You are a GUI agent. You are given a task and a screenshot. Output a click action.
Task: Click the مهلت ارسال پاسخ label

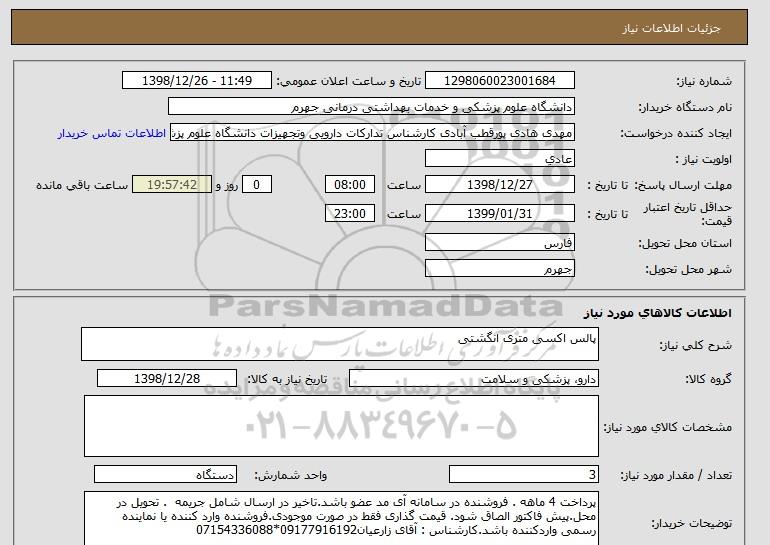pos(683,186)
